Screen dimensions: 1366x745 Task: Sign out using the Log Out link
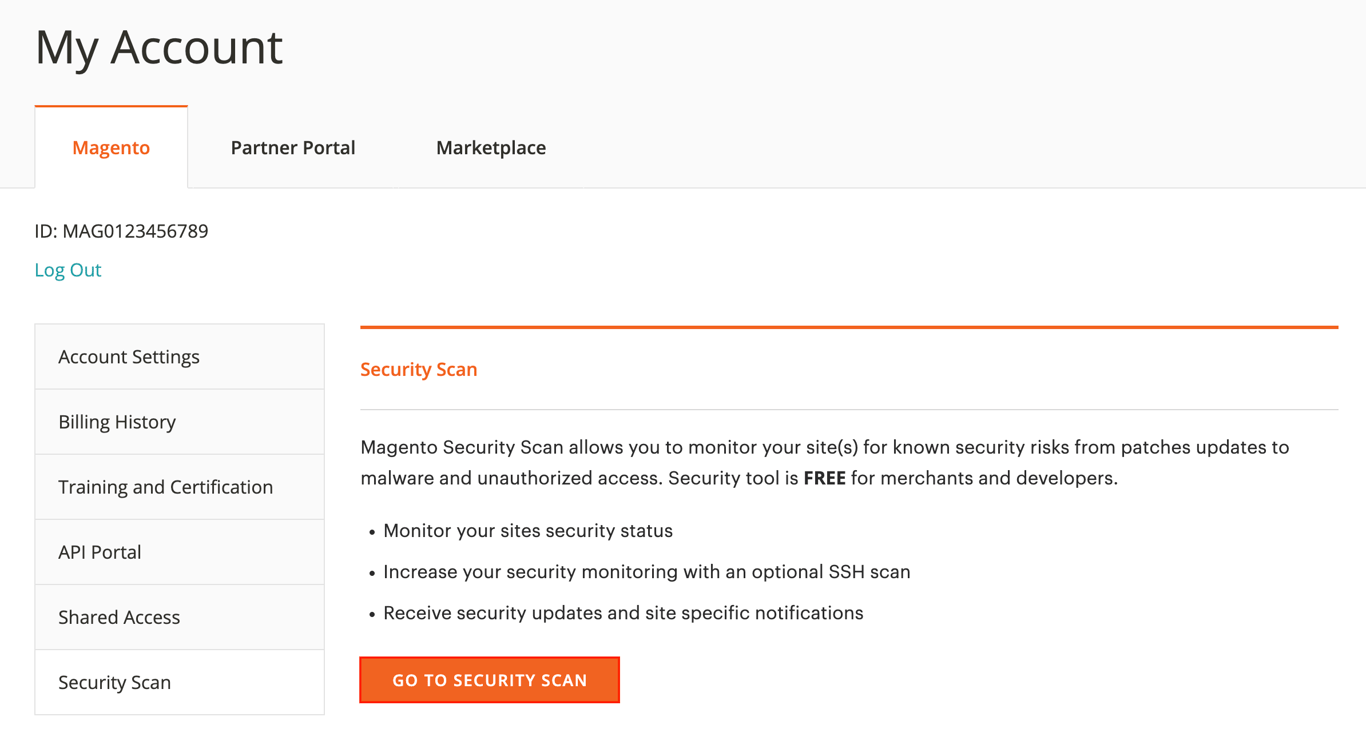pyautogui.click(x=67, y=269)
